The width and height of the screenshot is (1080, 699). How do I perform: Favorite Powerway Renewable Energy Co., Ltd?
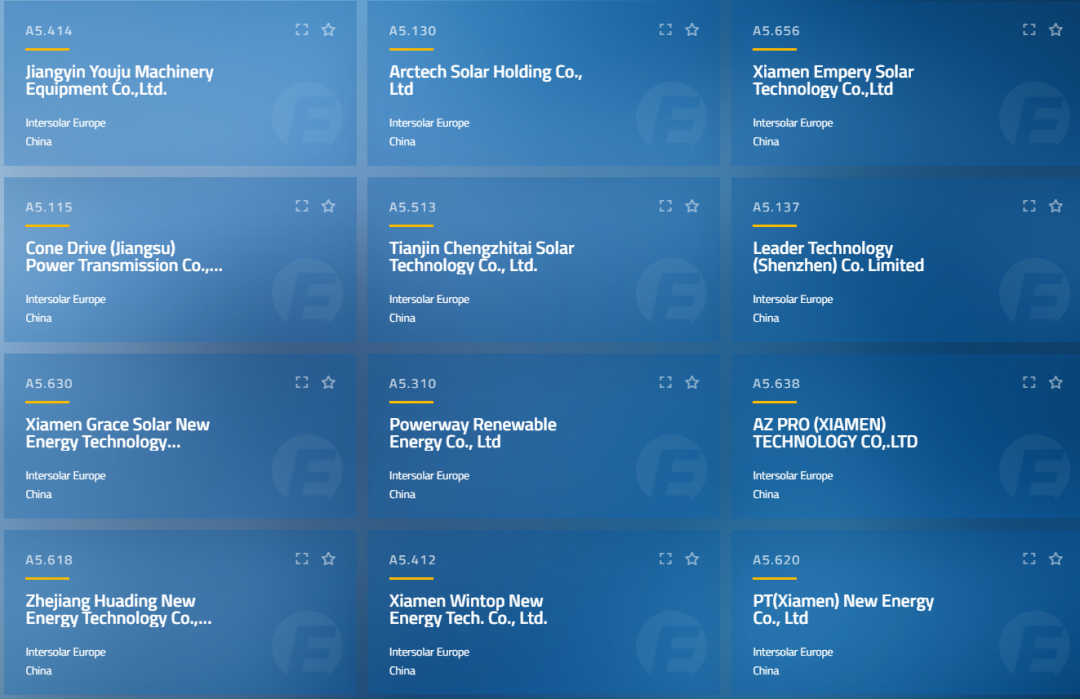pos(692,382)
